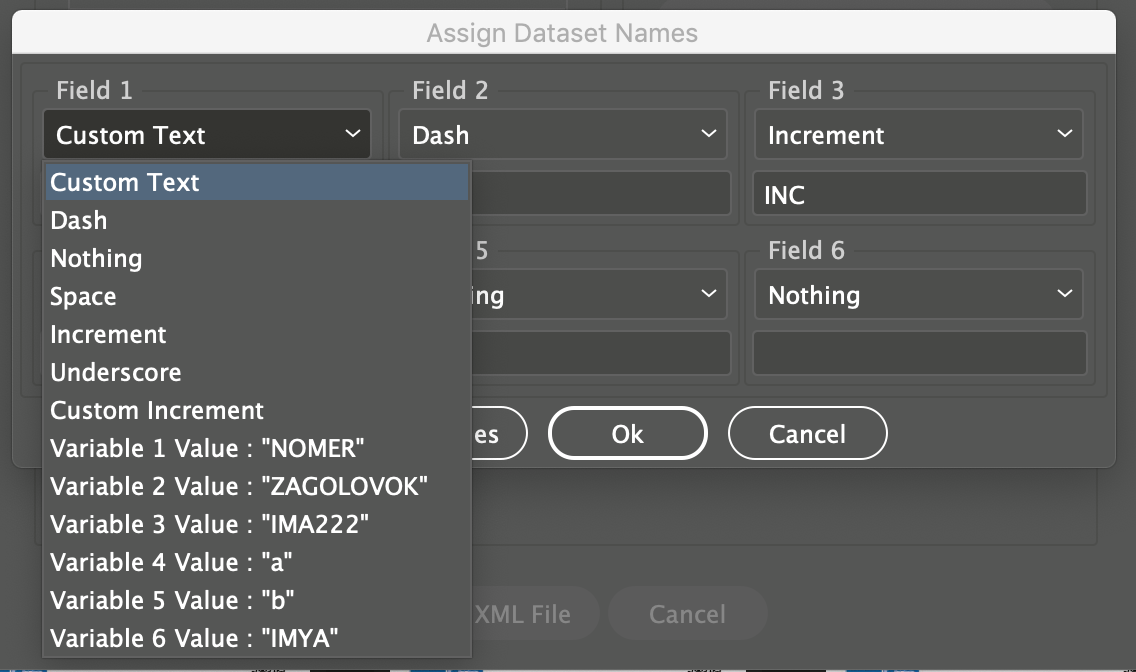Choose Dash option from list
This screenshot has width=1136, height=672.
[x=79, y=221]
